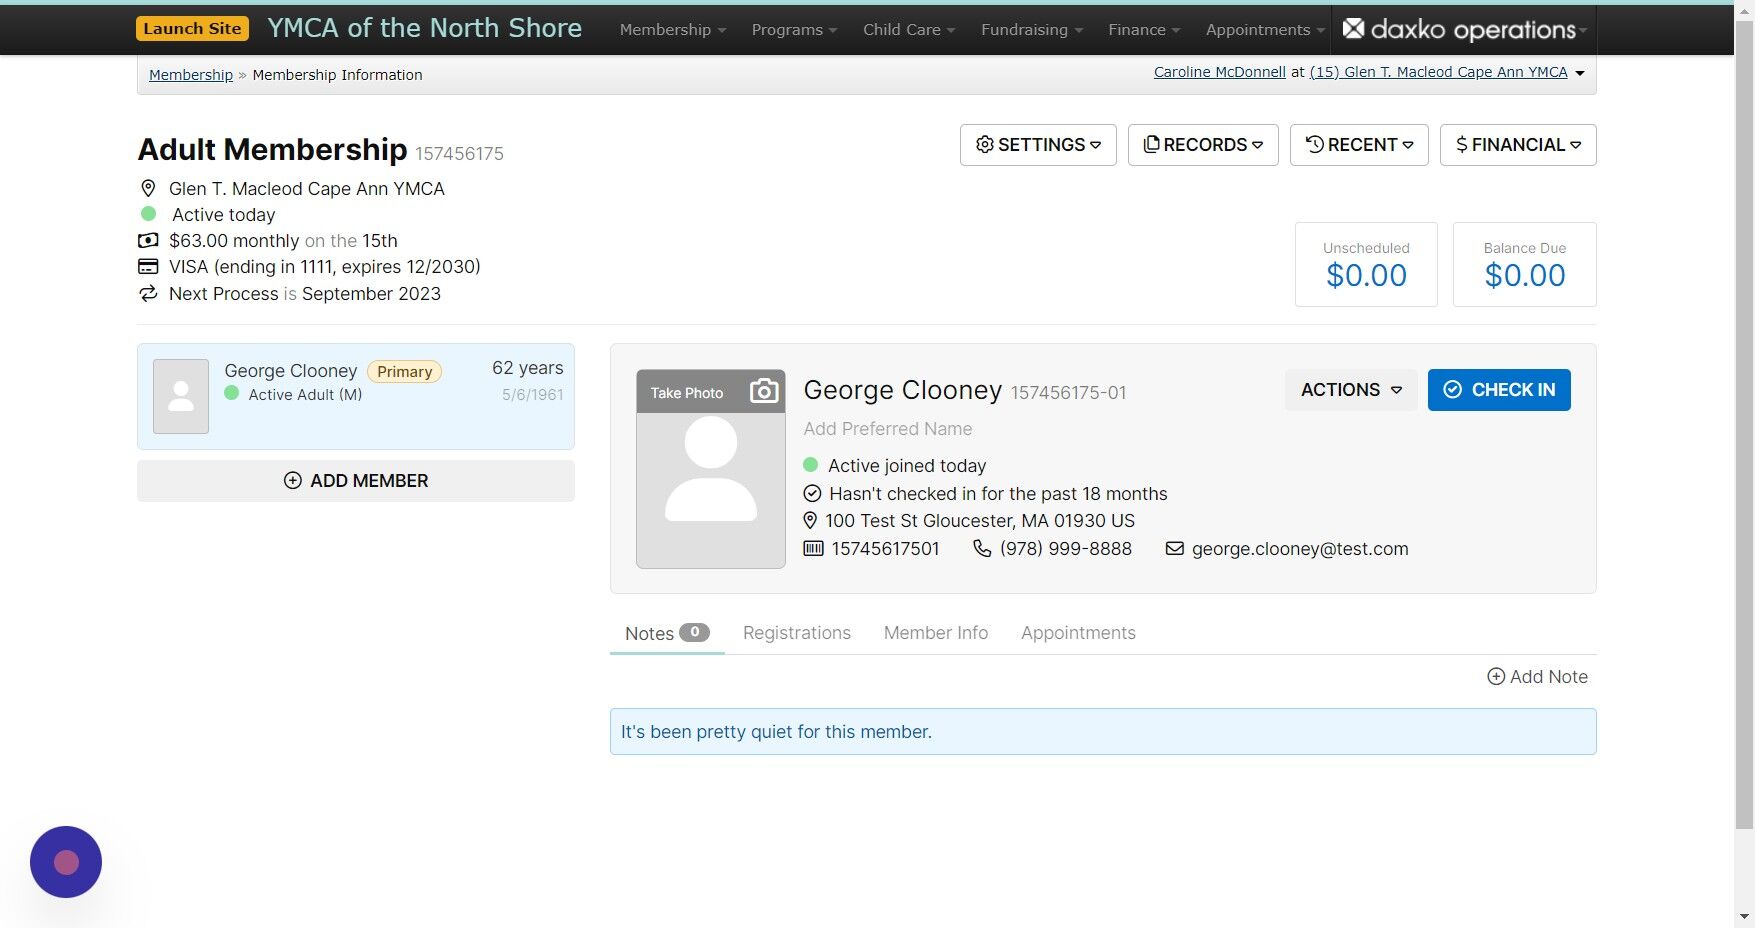Open the FINANCIAL dropdown
This screenshot has width=1755, height=928.
pos(1518,145)
